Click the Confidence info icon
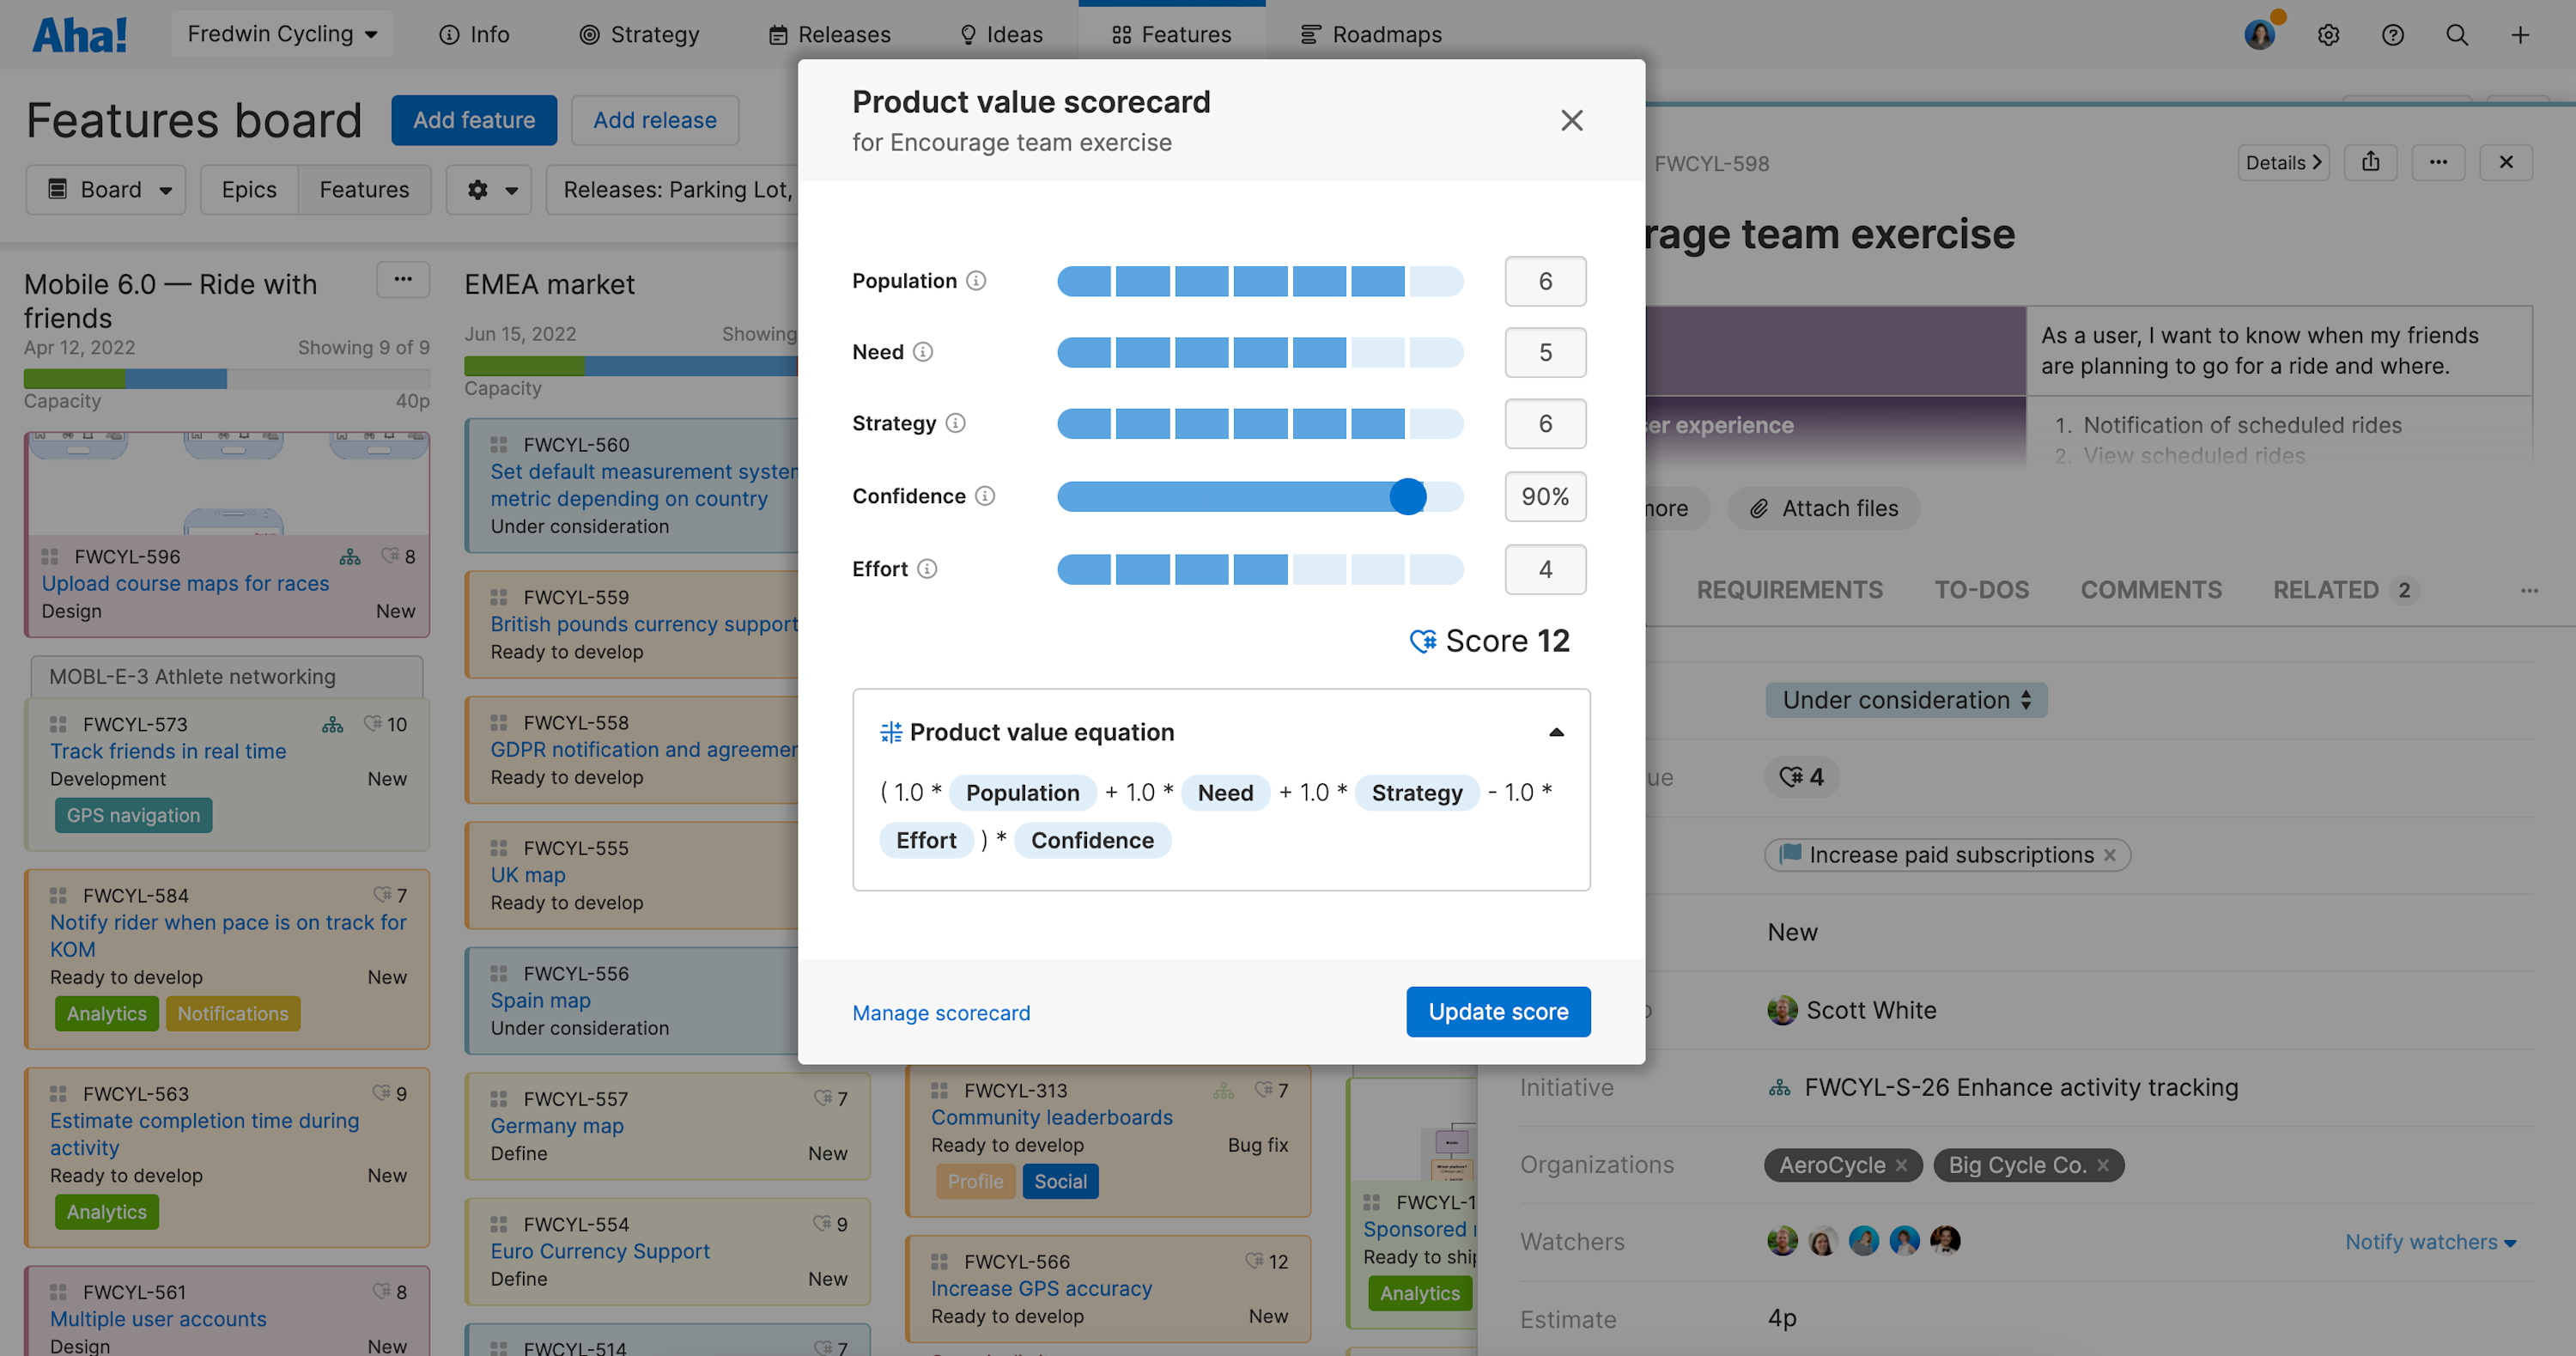Screen dimensions: 2576x1356 987,496
